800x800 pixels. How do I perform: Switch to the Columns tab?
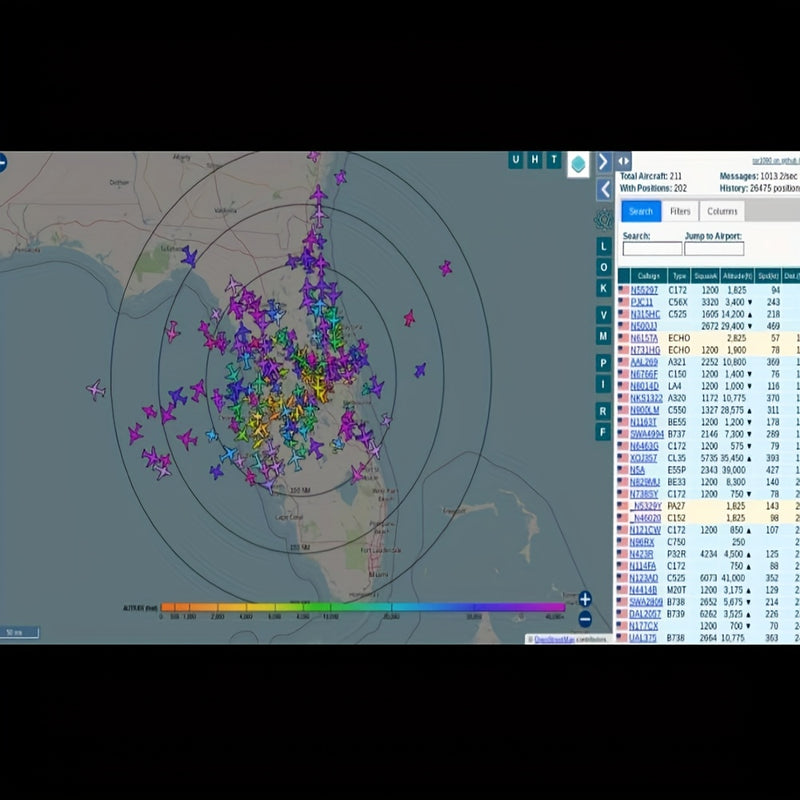[x=722, y=211]
